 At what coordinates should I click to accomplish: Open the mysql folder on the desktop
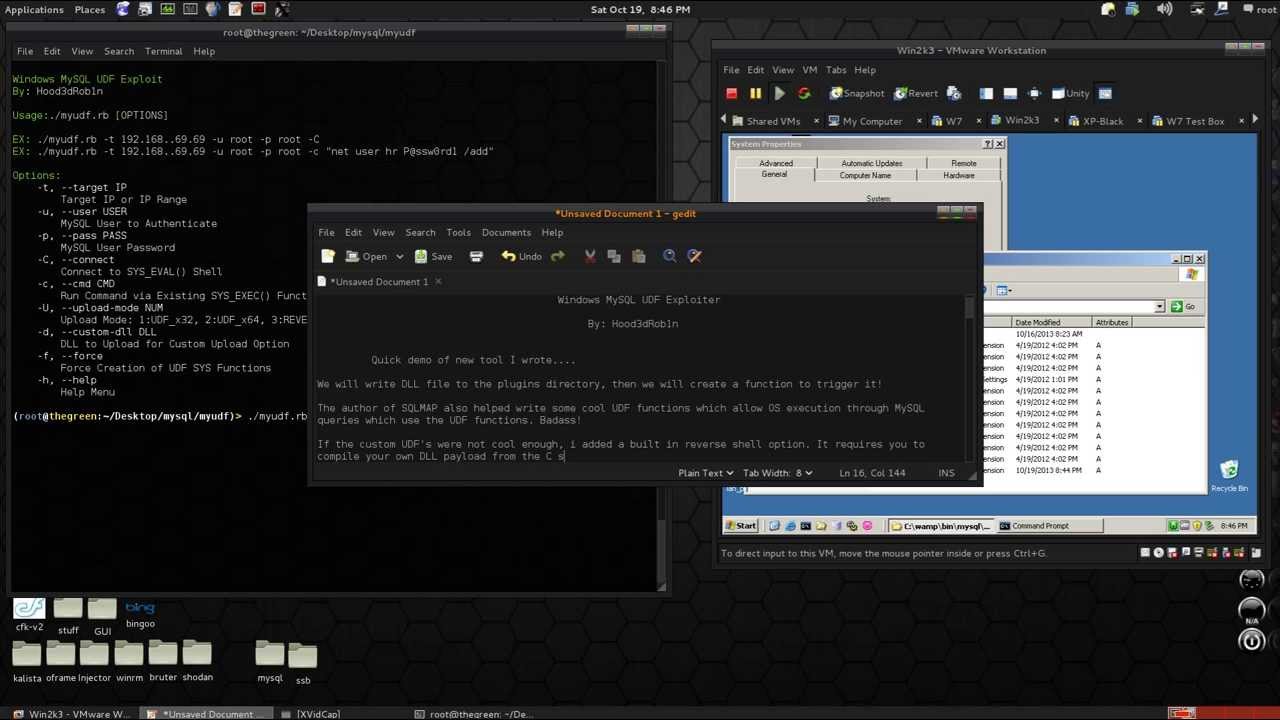(270, 662)
